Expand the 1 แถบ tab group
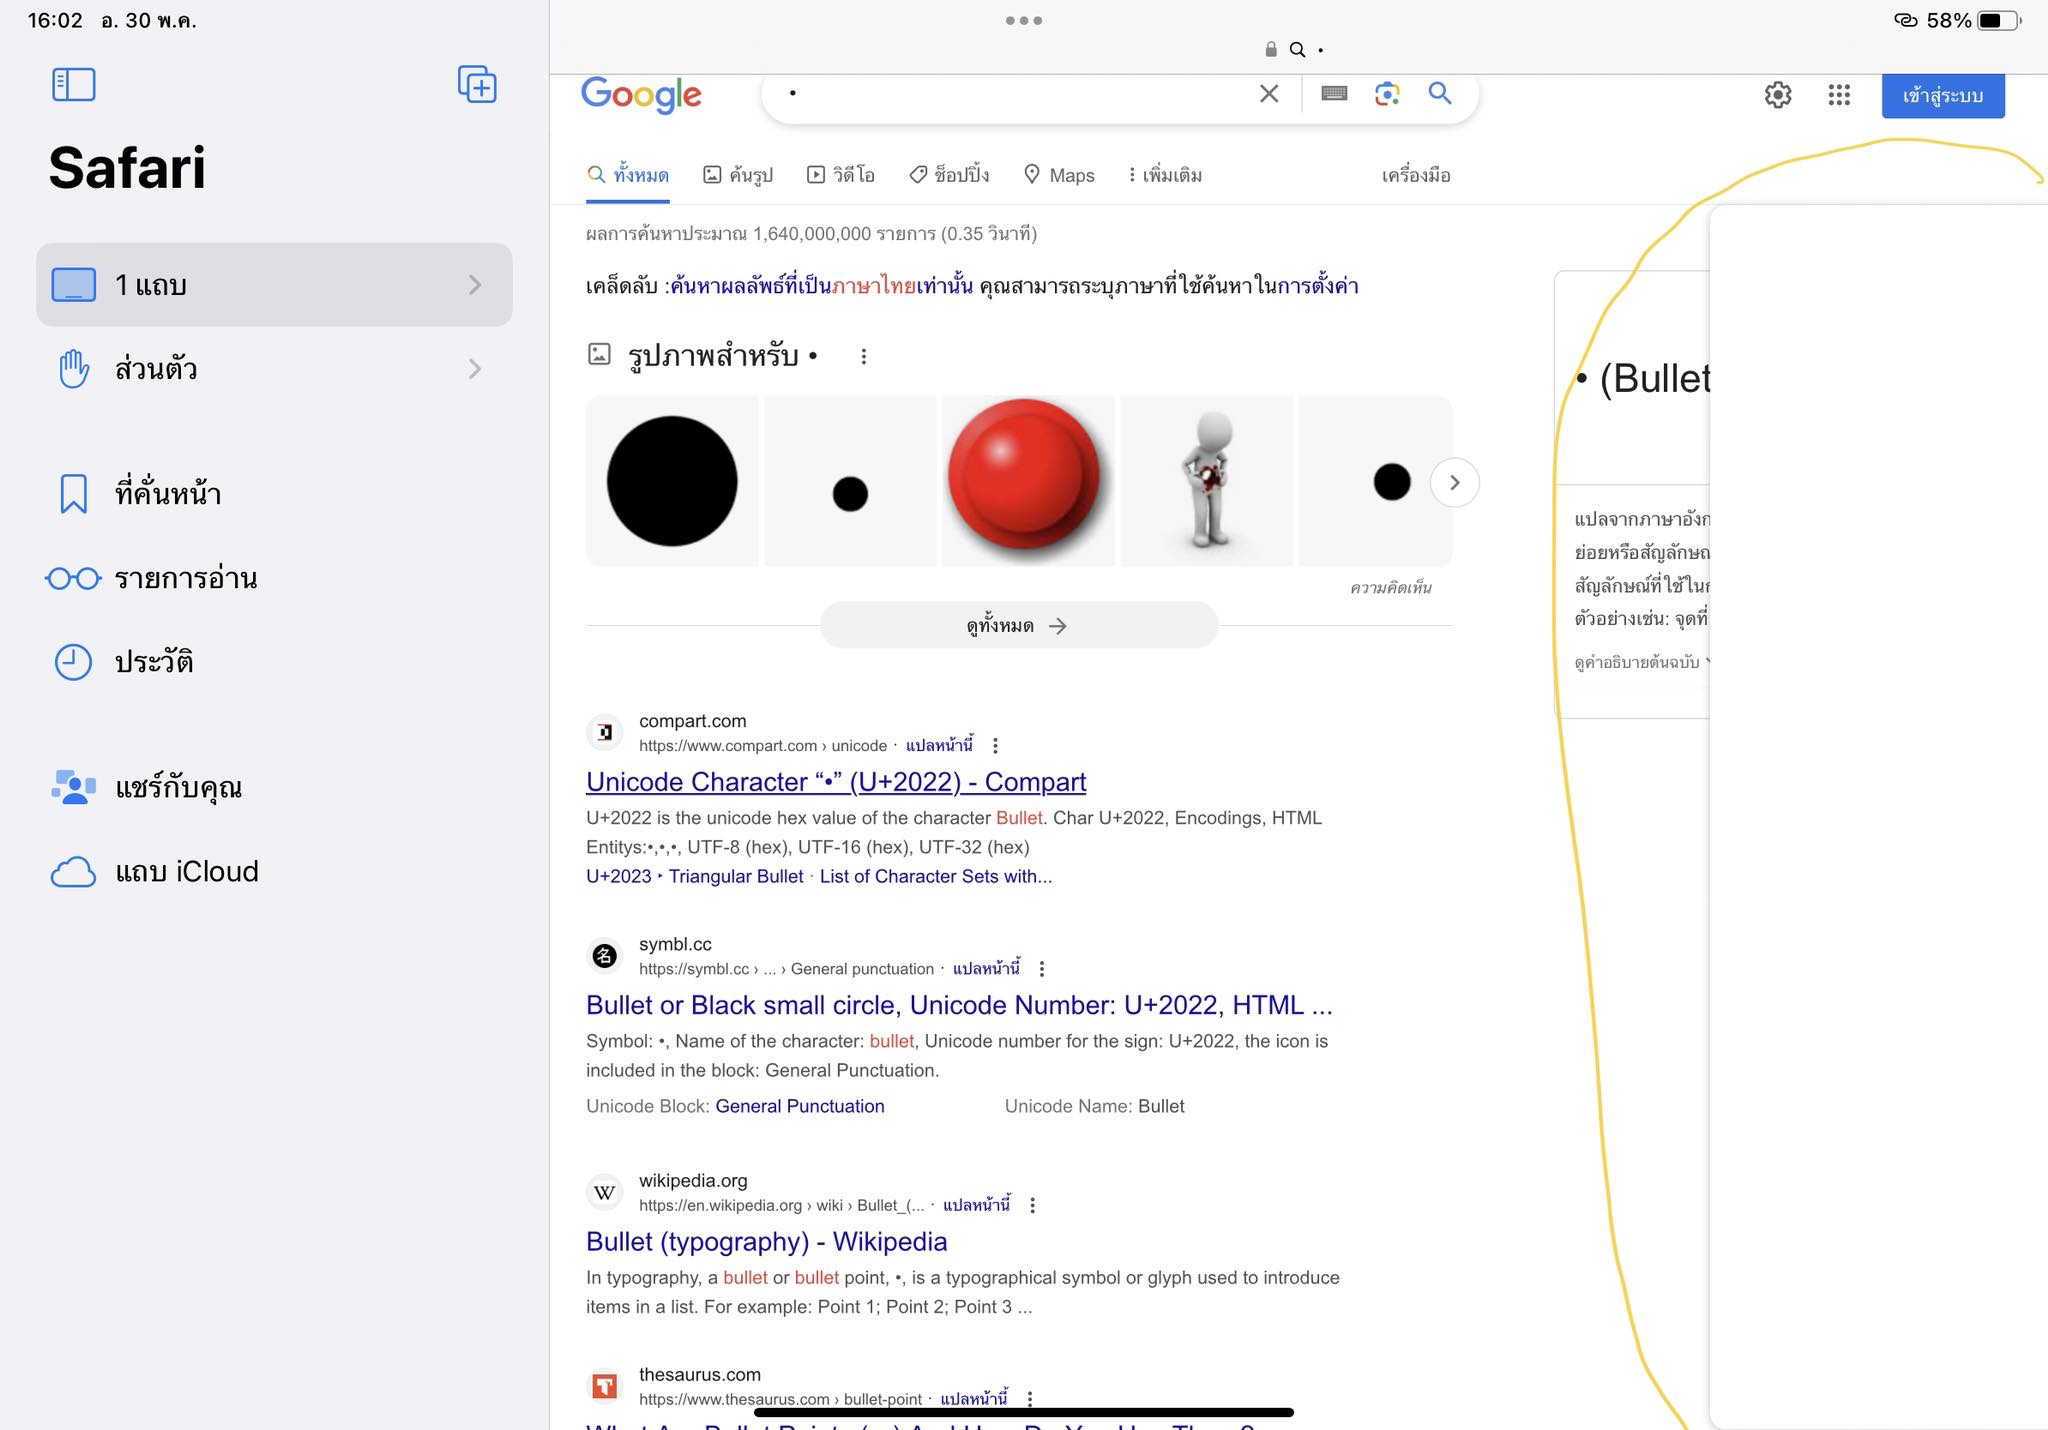 coord(274,285)
